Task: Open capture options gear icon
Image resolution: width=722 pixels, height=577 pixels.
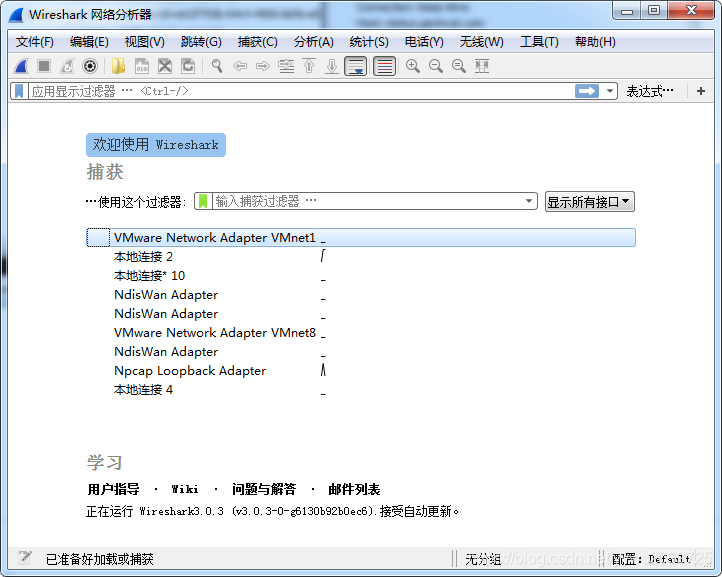Action: 90,66
